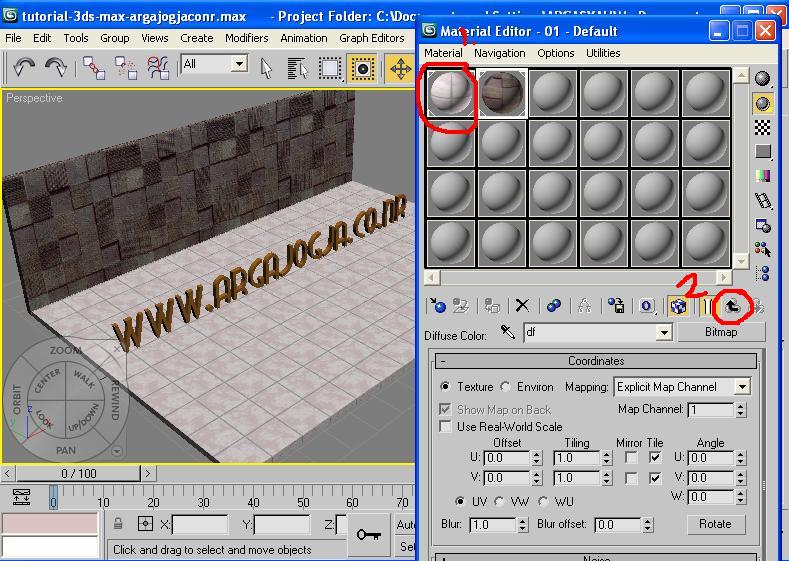Click Make Material Copy icon

coord(554,305)
